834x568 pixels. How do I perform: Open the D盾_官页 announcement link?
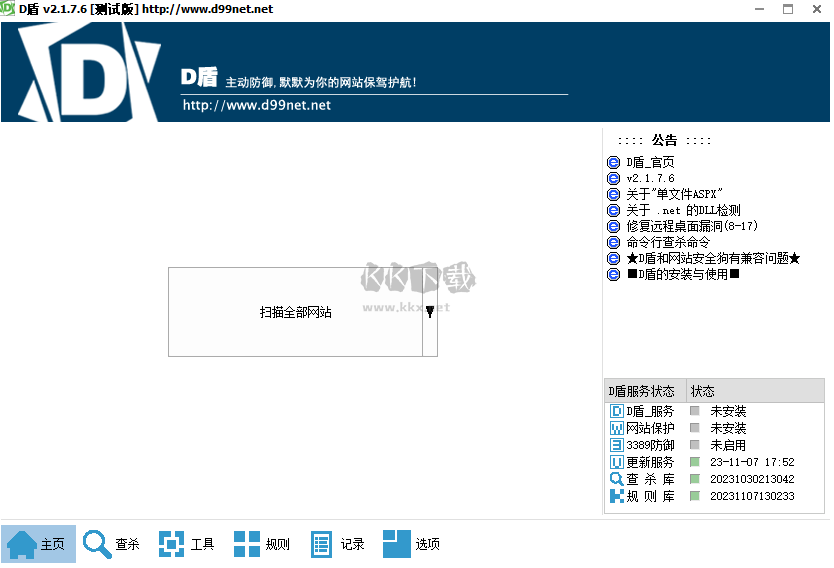click(x=650, y=163)
